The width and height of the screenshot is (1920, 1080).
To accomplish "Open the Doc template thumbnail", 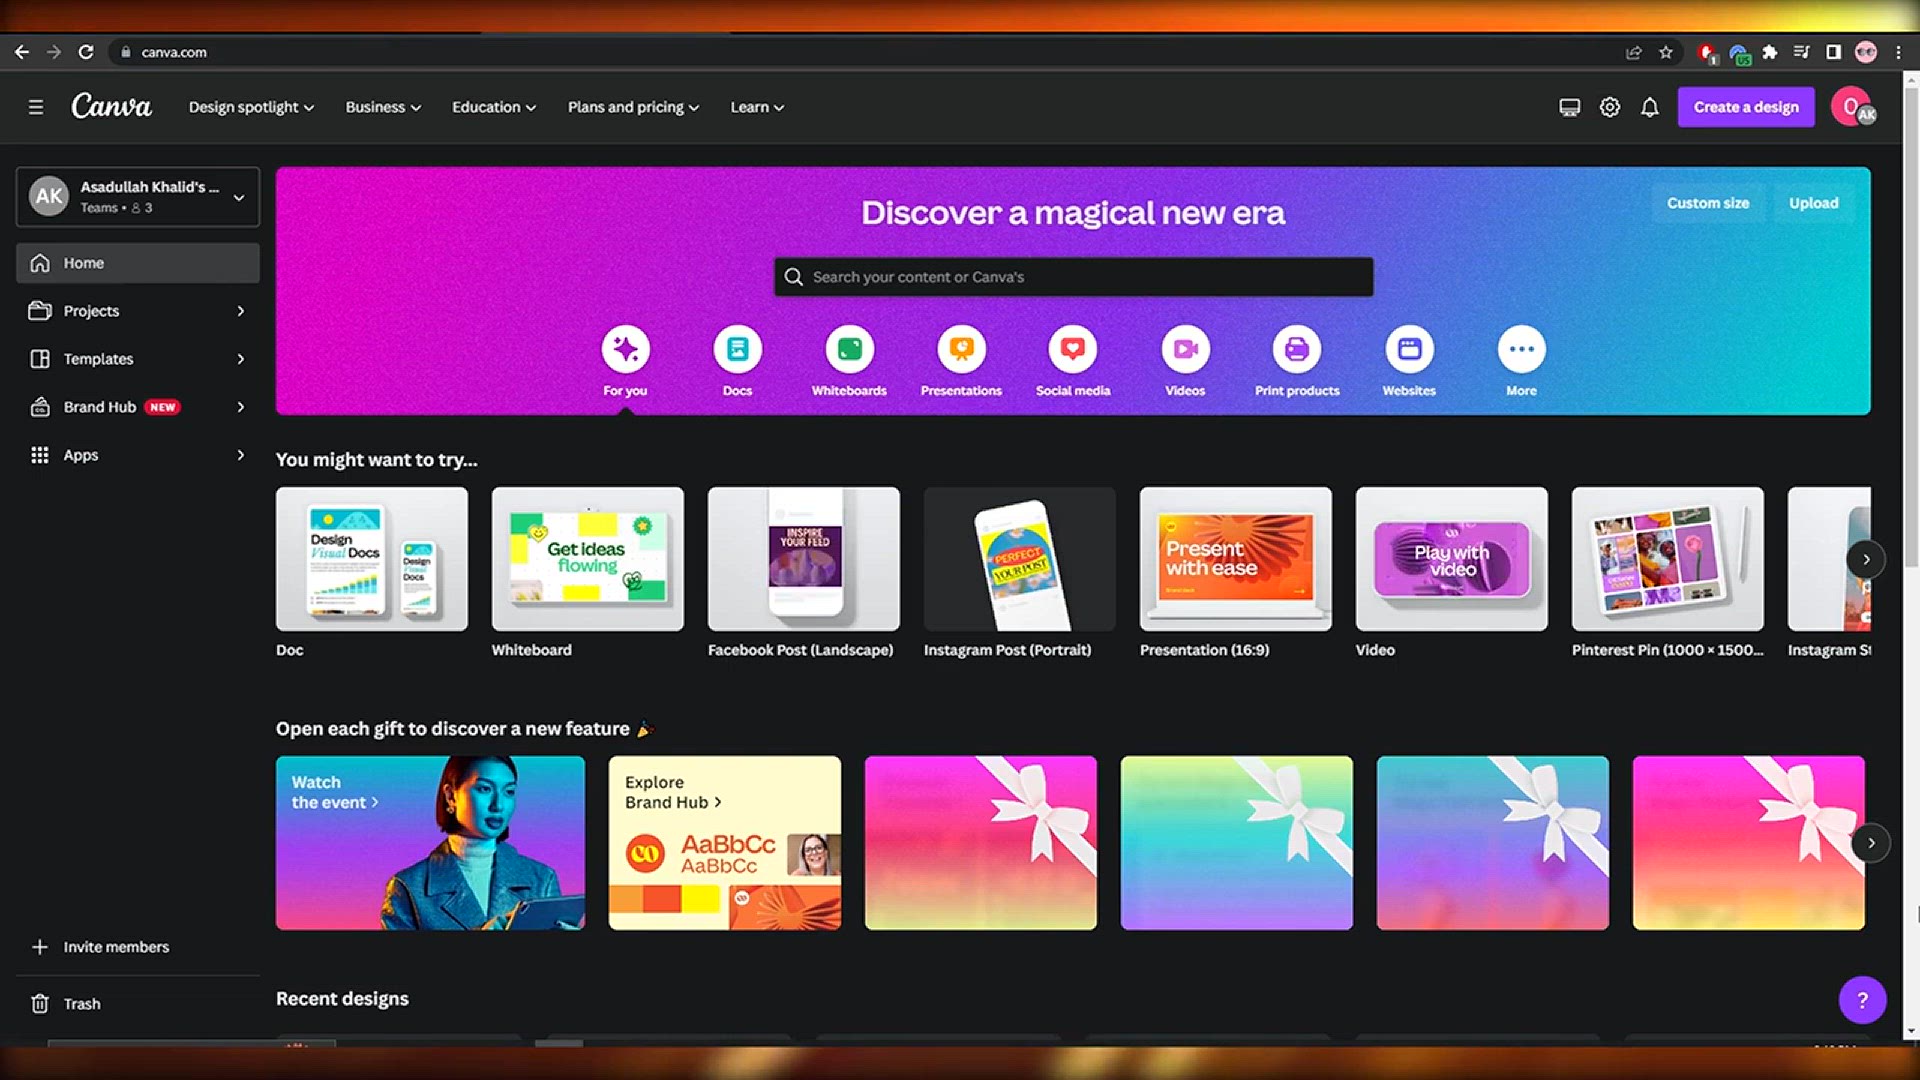I will point(372,559).
